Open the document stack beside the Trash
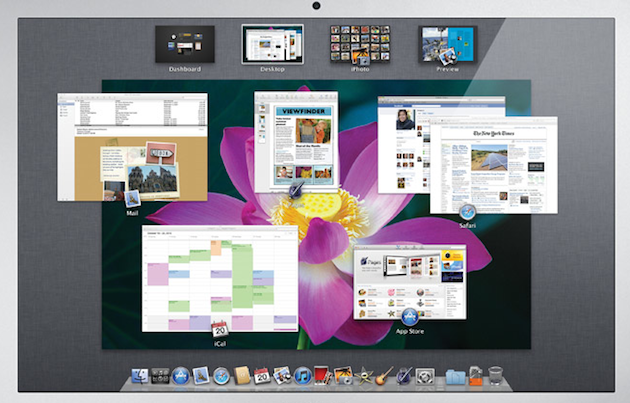 (476, 376)
